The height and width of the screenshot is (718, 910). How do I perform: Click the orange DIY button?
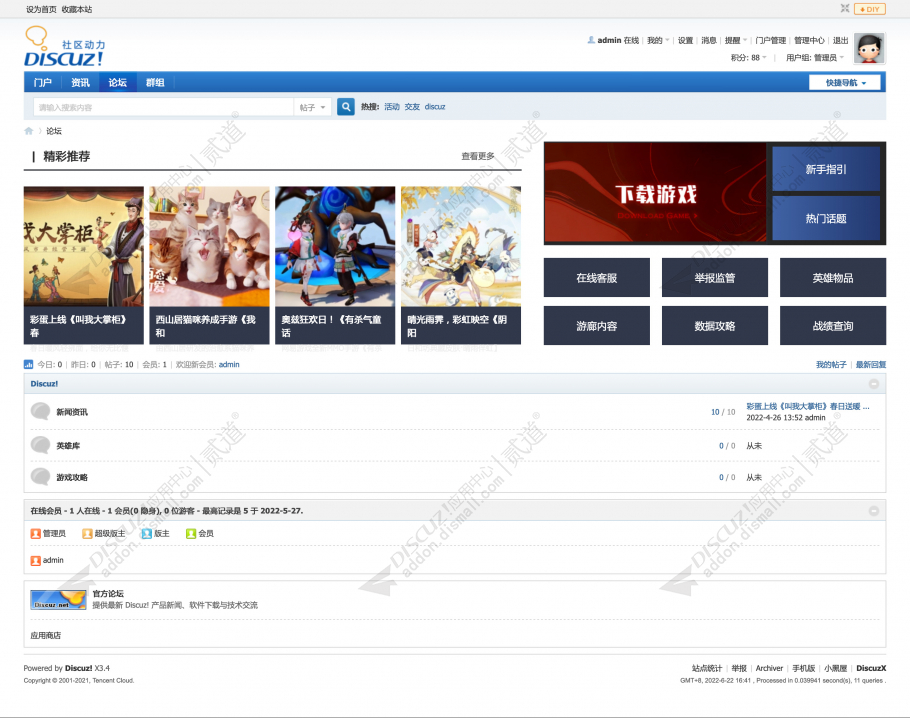tap(870, 9)
